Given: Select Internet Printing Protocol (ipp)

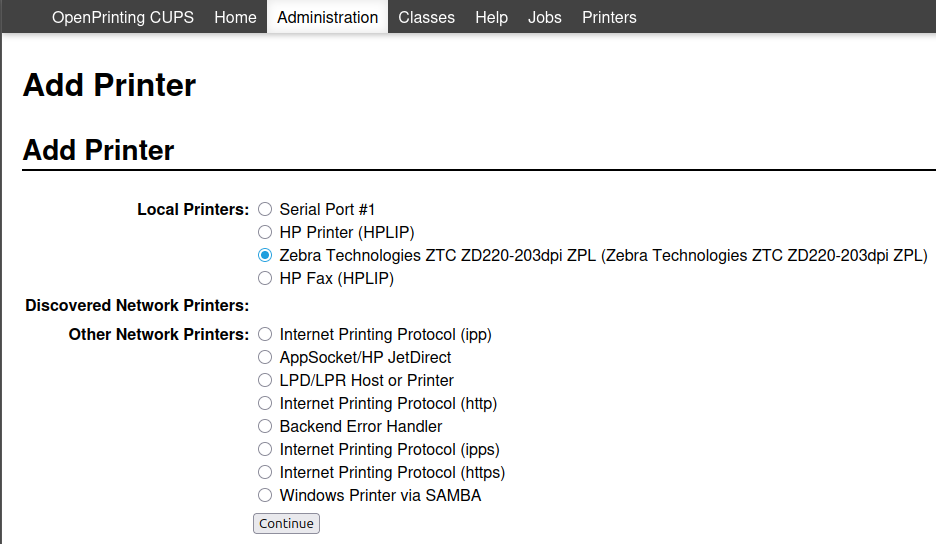Looking at the screenshot, I should pos(265,334).
